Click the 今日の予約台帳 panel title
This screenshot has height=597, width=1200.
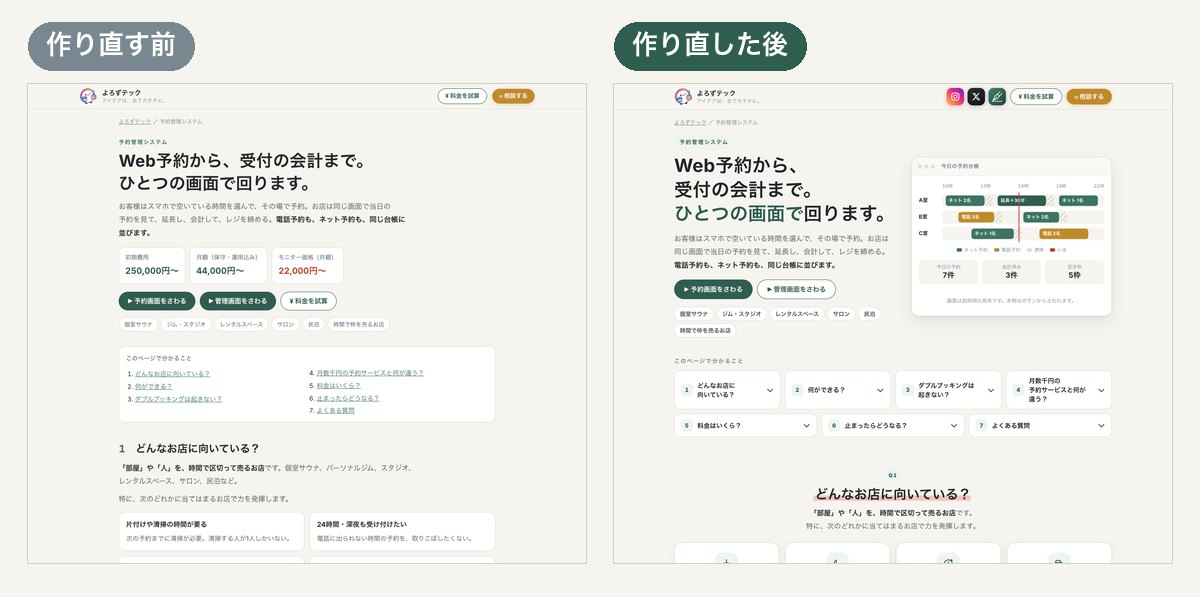[960, 166]
